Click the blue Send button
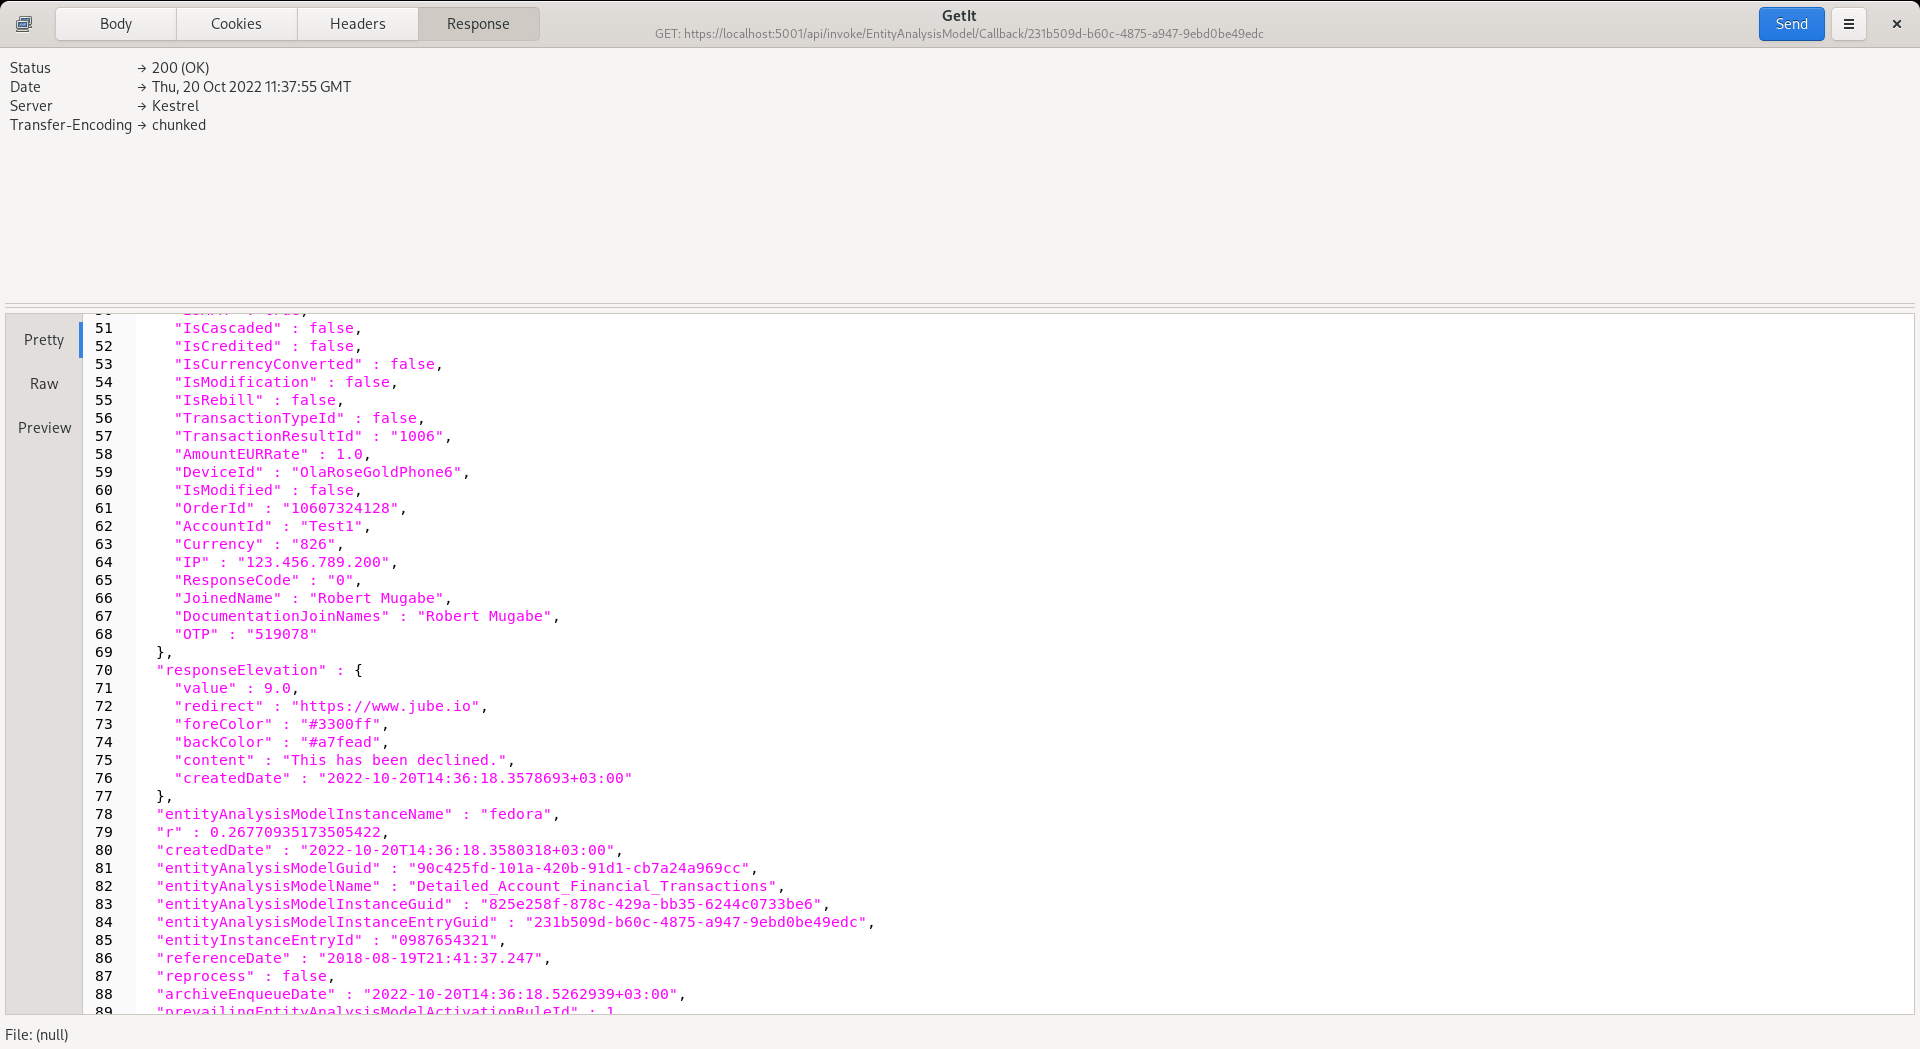This screenshot has height=1049, width=1920. click(1791, 24)
